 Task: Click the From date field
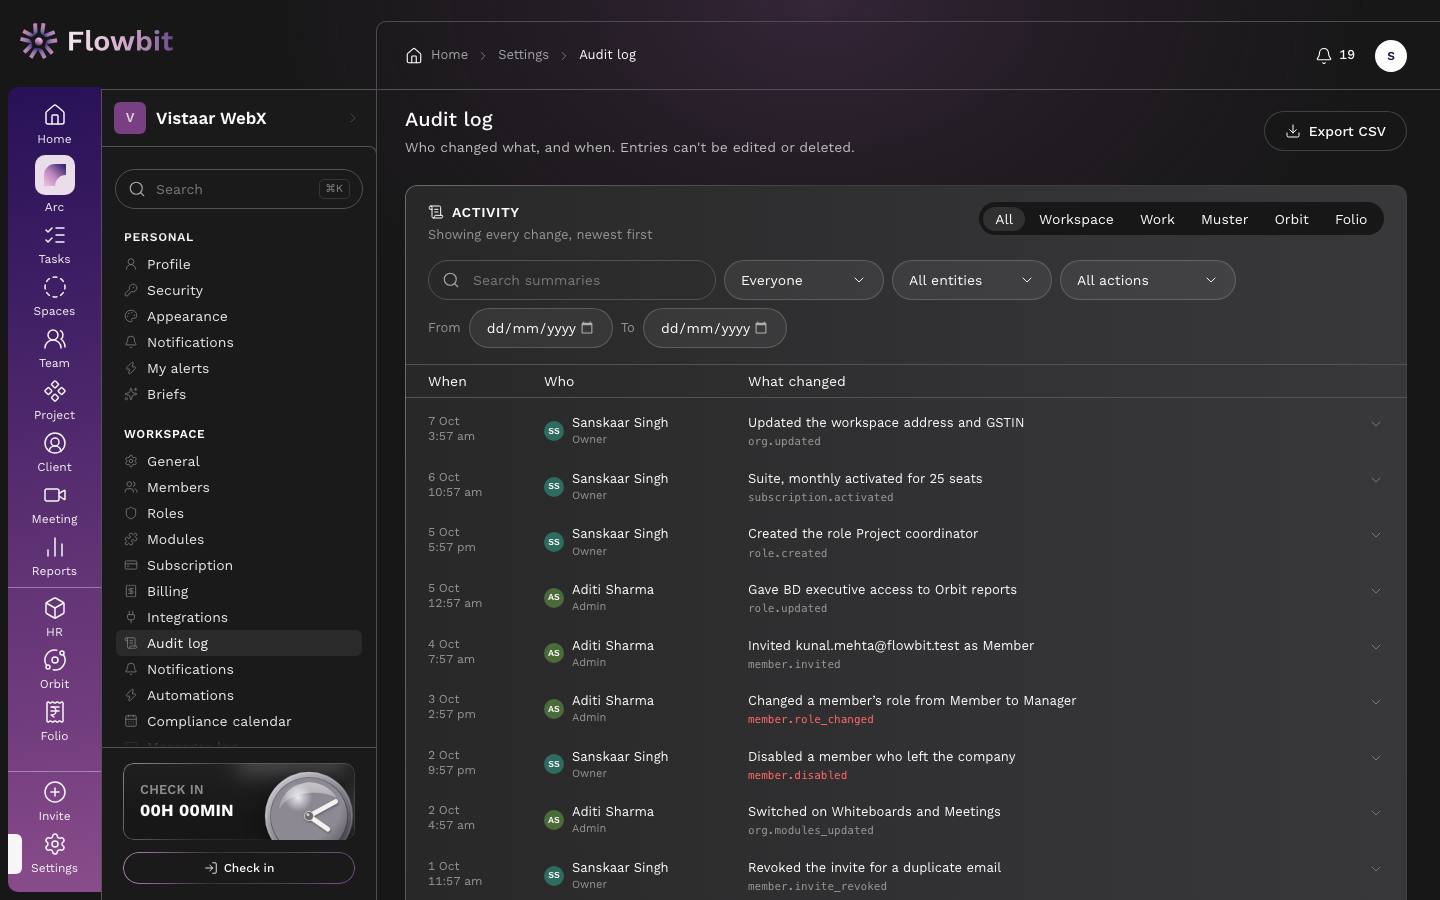tap(541, 328)
